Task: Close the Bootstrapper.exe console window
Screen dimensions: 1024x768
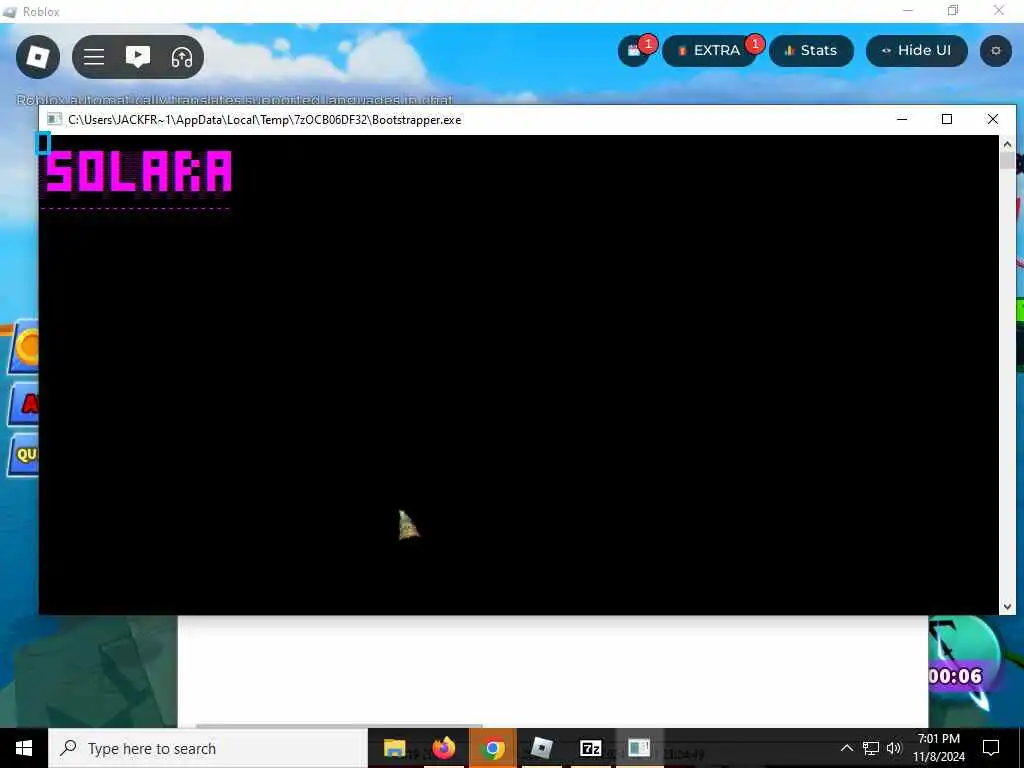Action: pyautogui.click(x=993, y=119)
